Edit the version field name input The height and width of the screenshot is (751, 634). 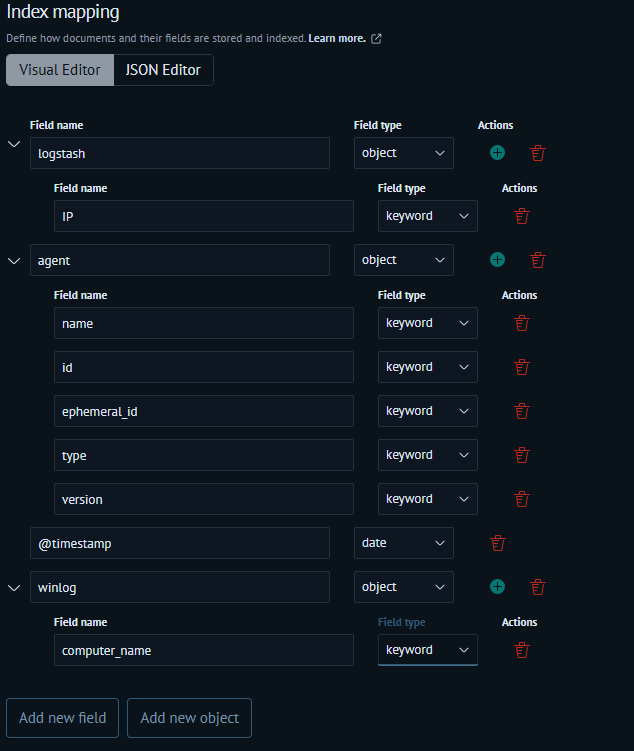[204, 499]
